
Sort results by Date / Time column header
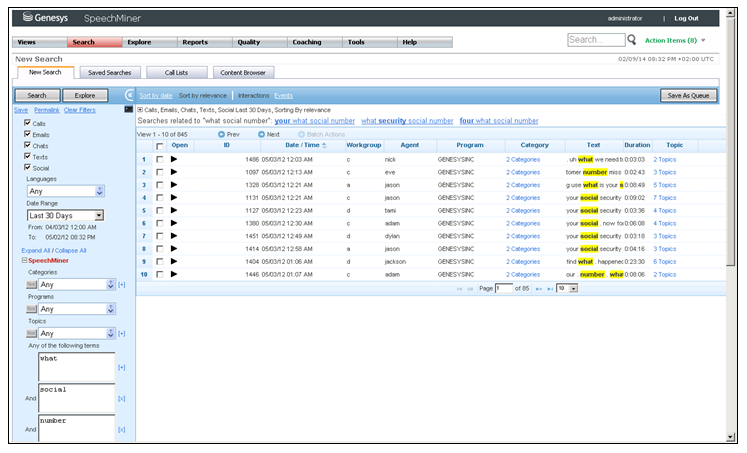(x=301, y=146)
